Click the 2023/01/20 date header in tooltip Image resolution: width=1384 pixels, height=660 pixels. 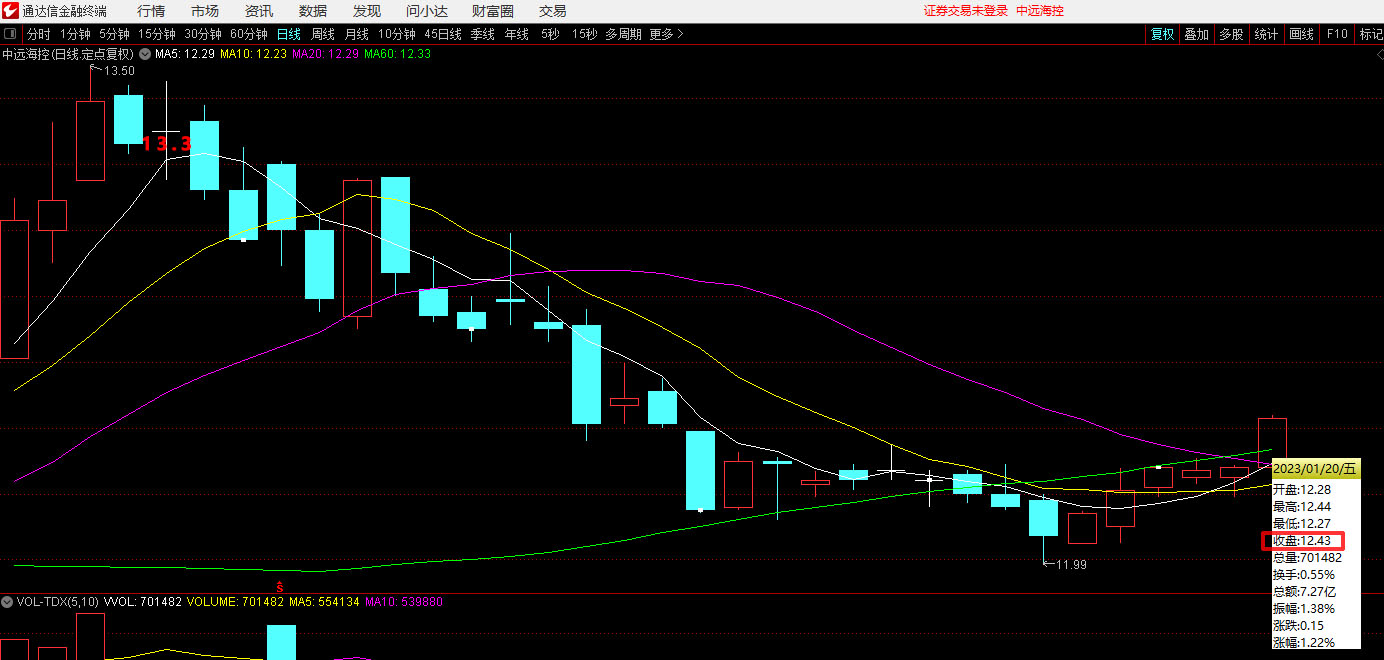pos(1315,469)
